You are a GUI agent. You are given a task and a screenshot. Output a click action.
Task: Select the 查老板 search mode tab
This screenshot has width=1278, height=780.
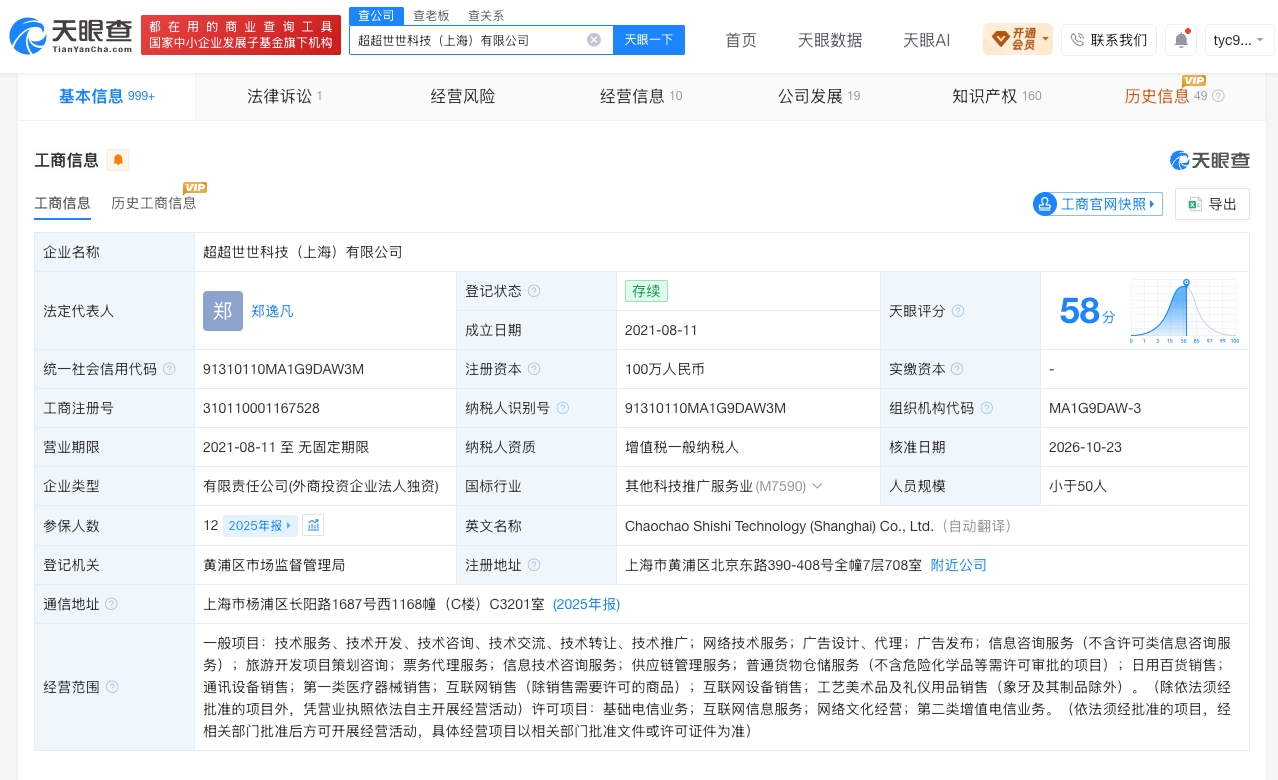tap(431, 15)
